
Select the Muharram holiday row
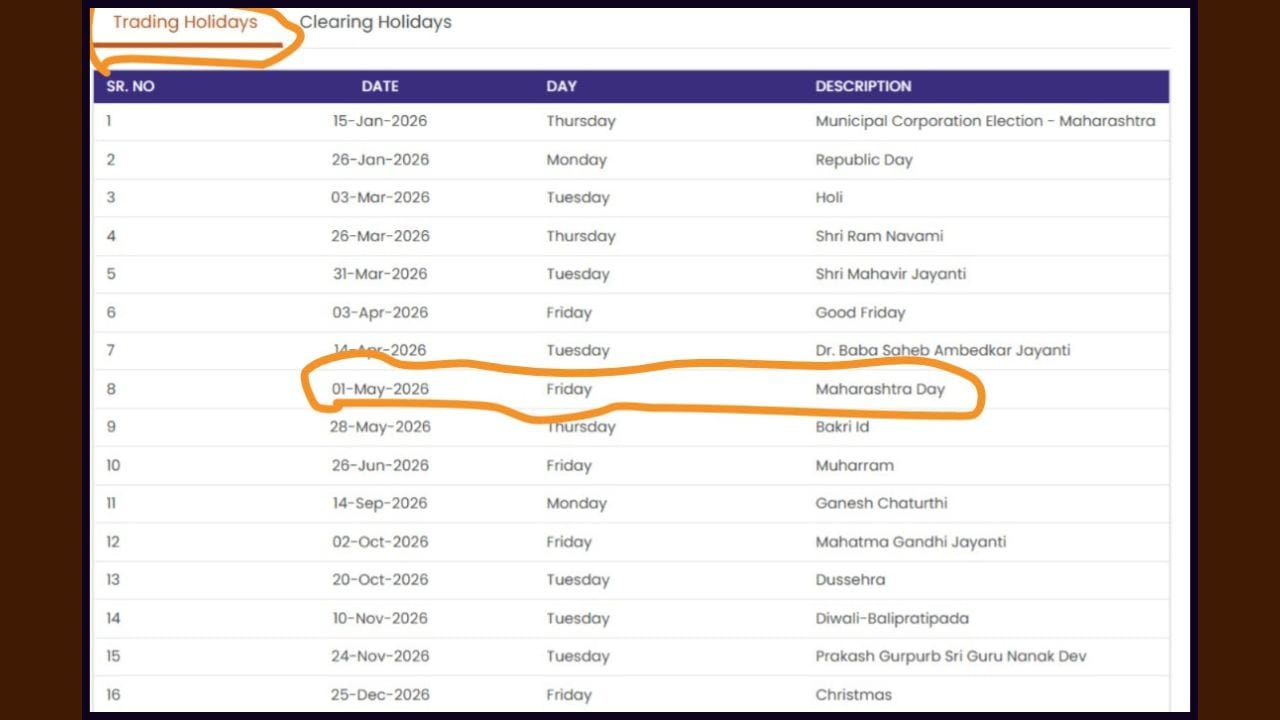pyautogui.click(x=854, y=466)
